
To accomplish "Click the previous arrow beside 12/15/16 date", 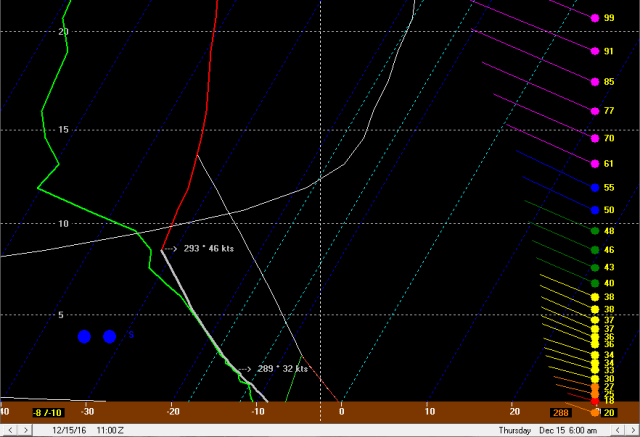I will coord(11,430).
